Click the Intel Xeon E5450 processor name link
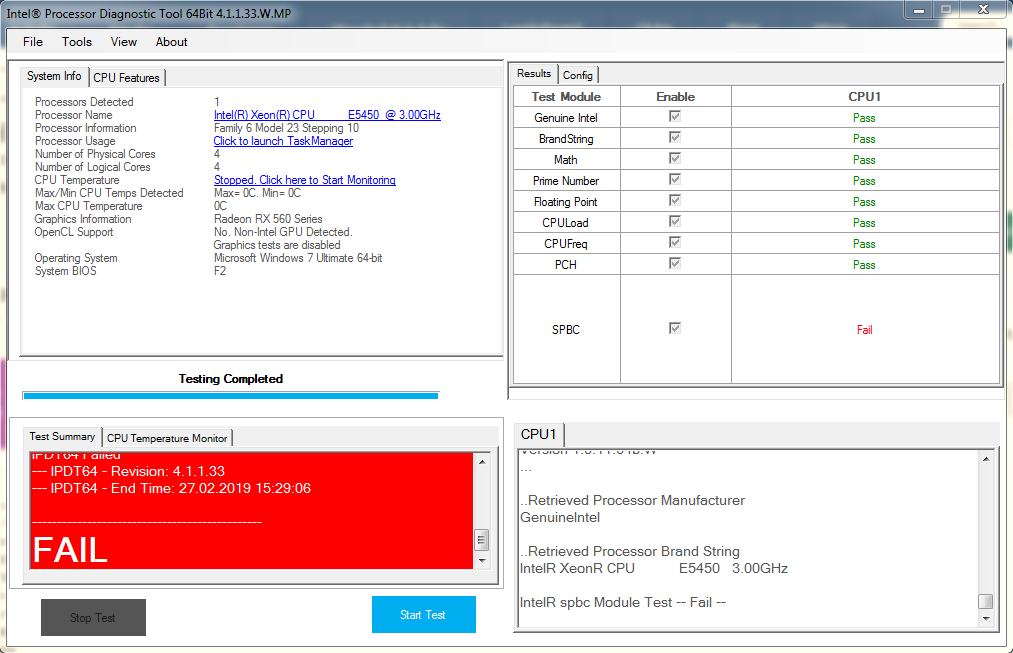The width and height of the screenshot is (1013, 653). [327, 115]
